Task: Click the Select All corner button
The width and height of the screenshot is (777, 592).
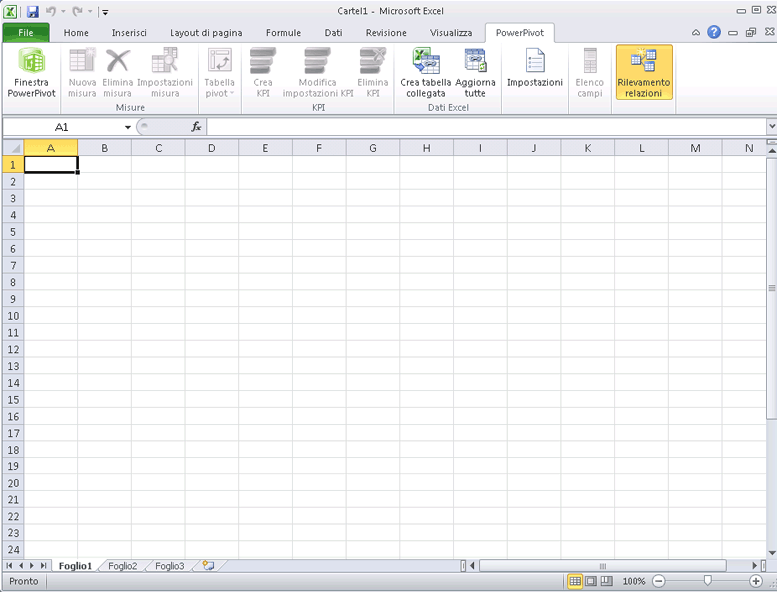Action: tap(13, 148)
